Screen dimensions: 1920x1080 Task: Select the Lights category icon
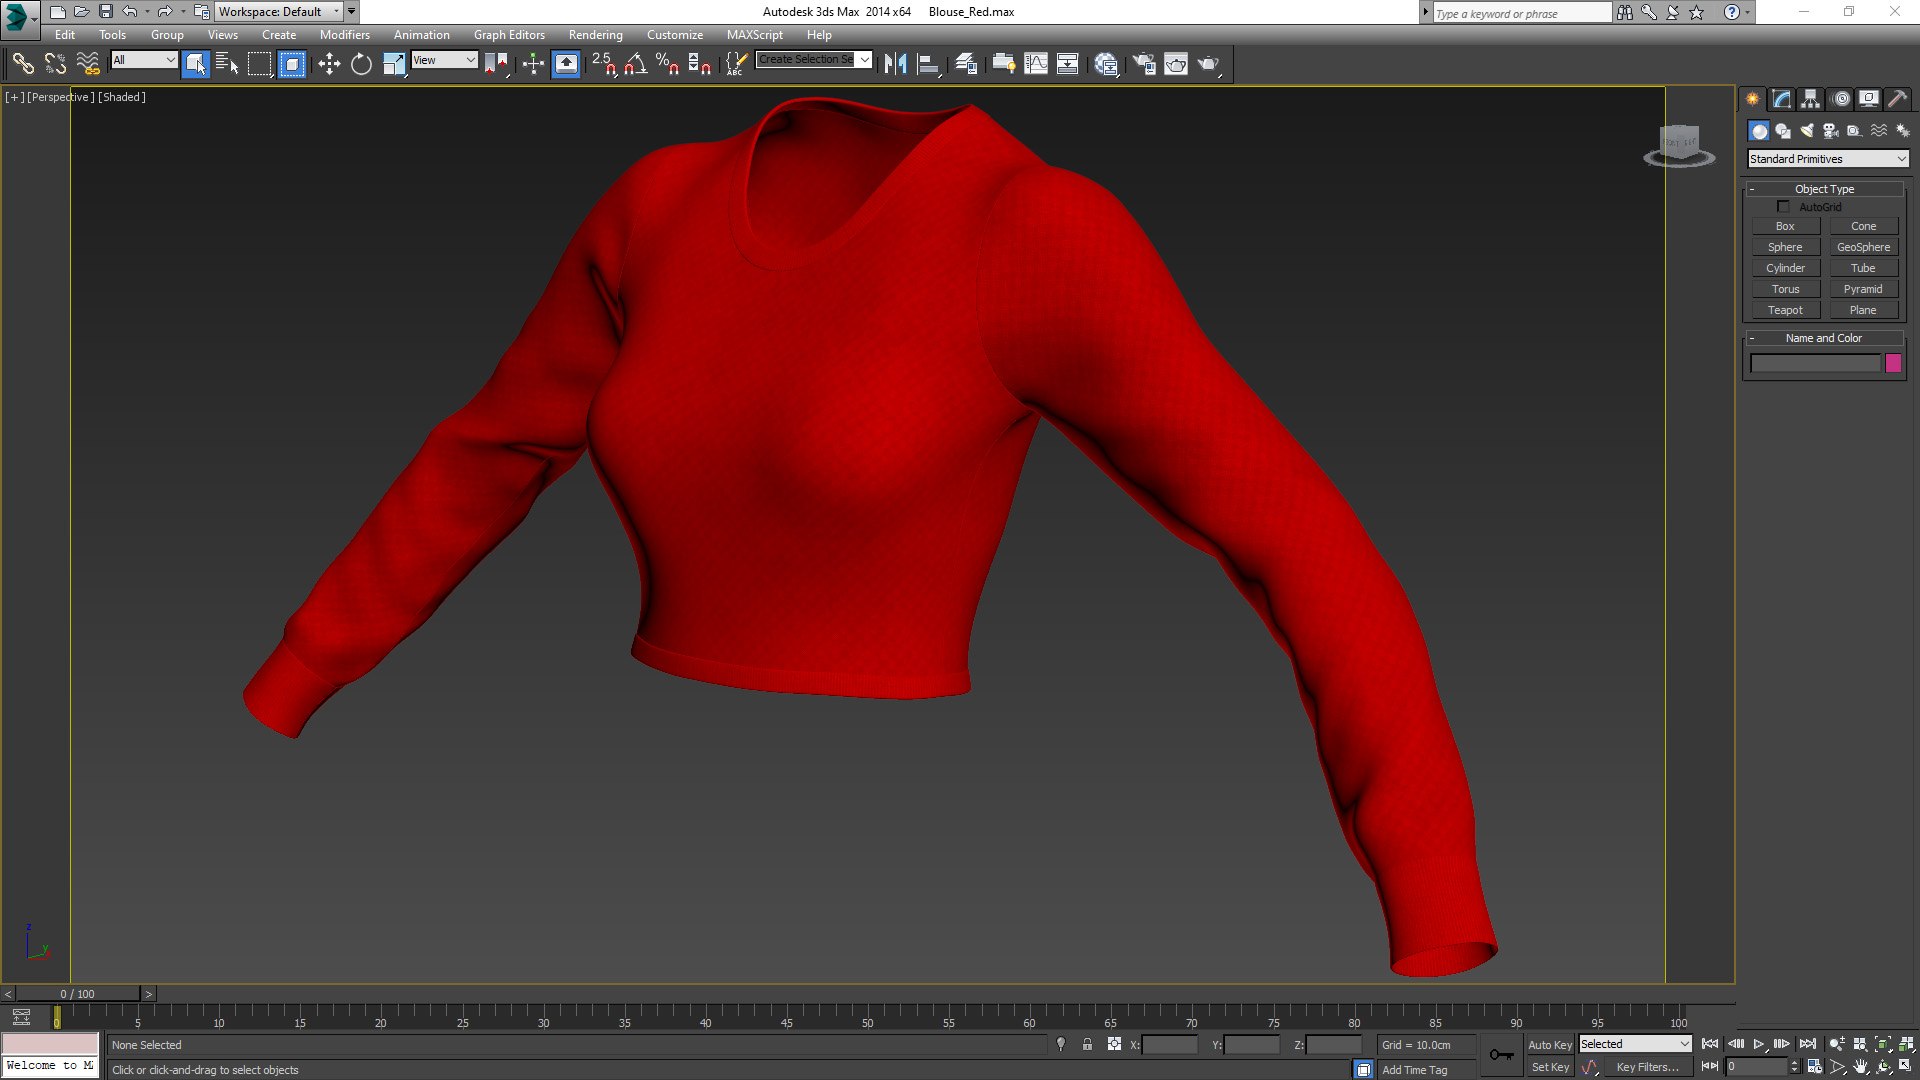click(x=1807, y=131)
